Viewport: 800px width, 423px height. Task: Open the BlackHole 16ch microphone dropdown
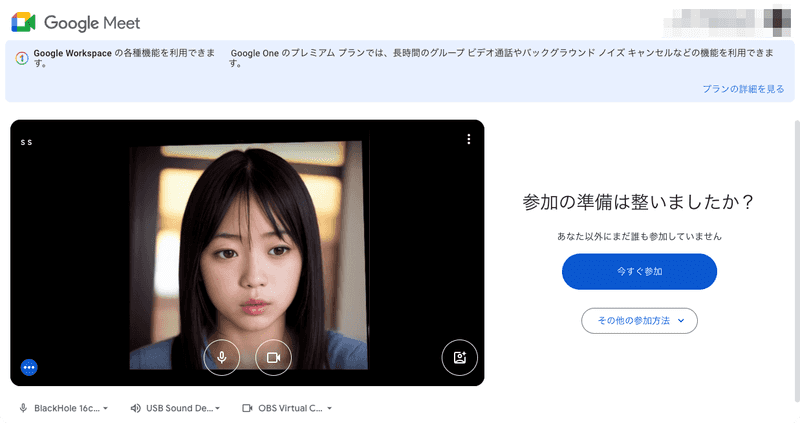pyautogui.click(x=64, y=408)
